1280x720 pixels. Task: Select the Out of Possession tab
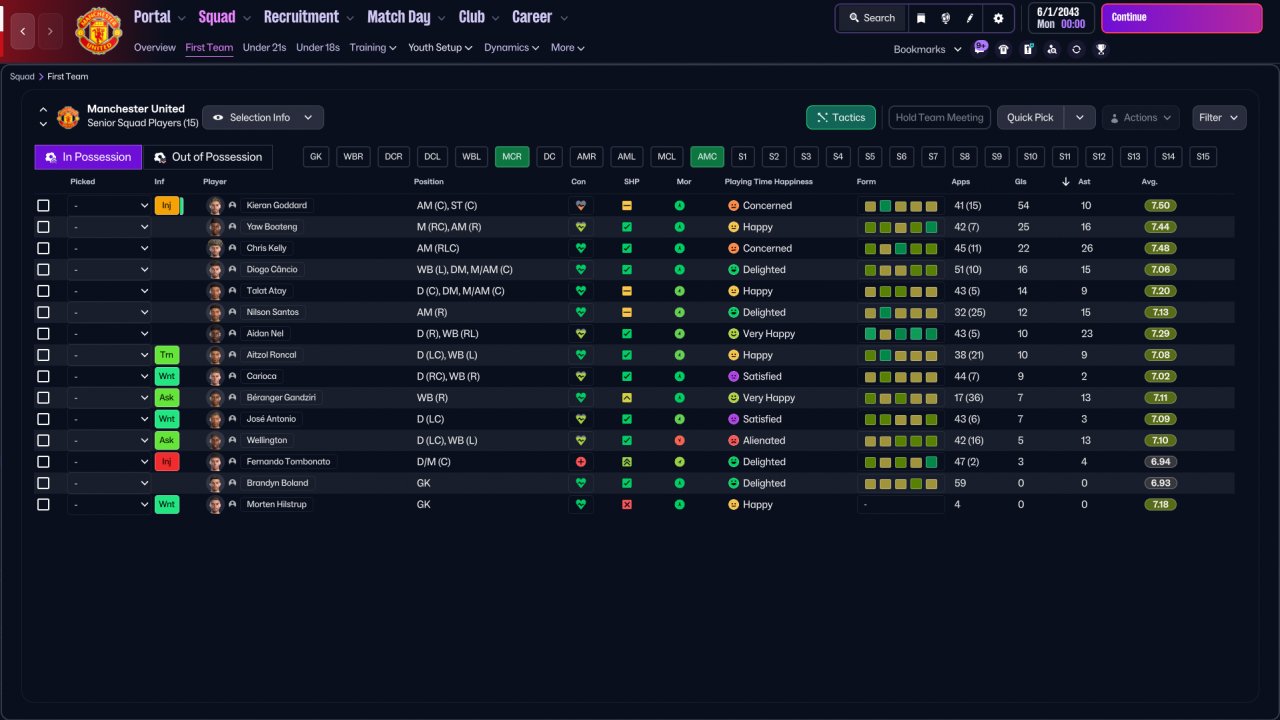[x=208, y=157]
